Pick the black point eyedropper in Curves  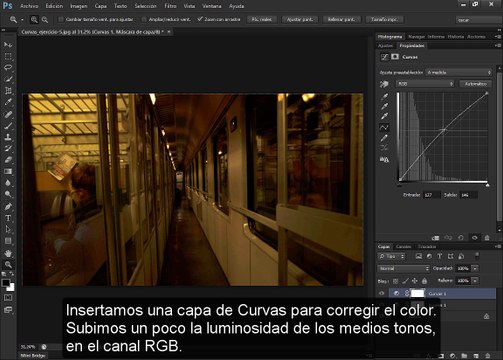tap(384, 97)
